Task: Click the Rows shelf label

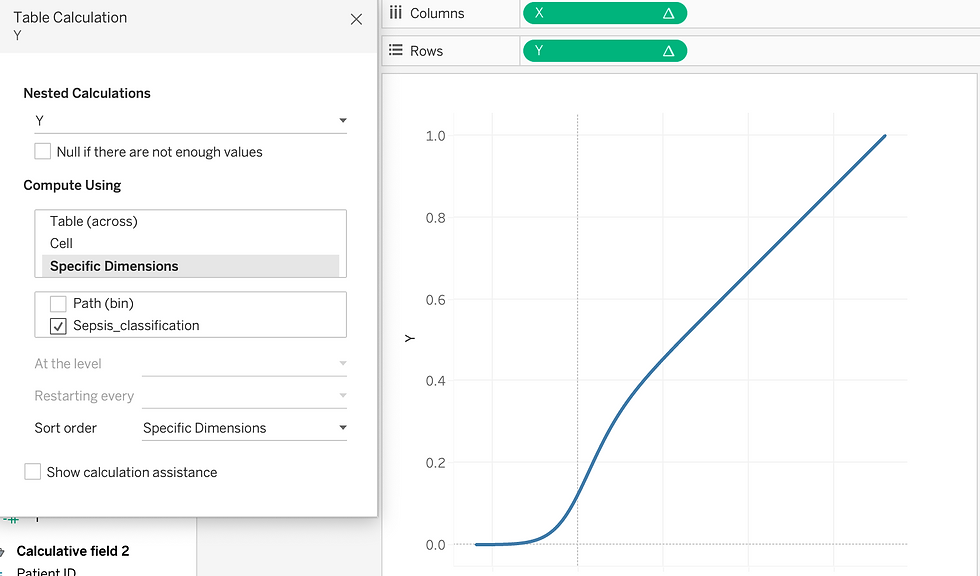Action: coord(426,51)
